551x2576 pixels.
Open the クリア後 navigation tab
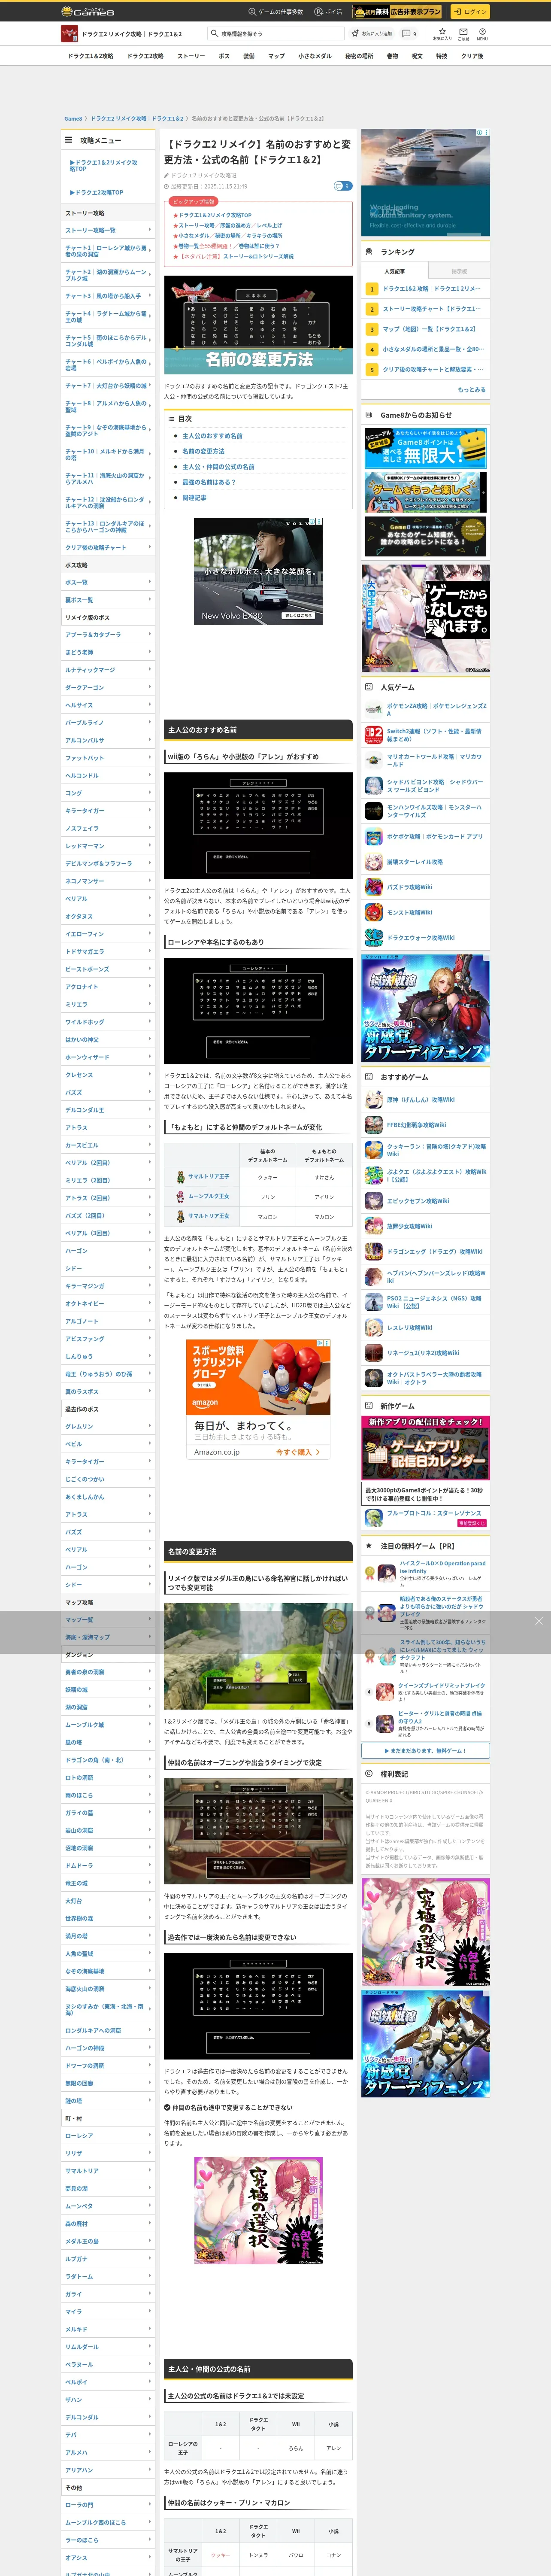pos(472,56)
